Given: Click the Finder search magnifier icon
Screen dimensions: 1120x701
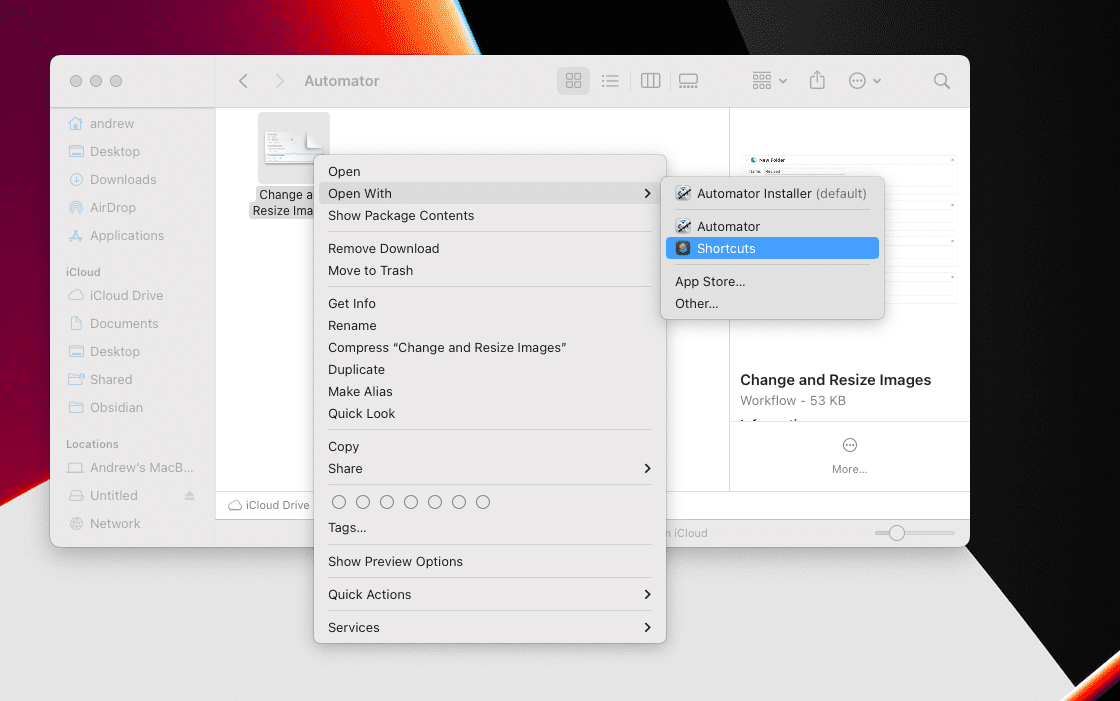Looking at the screenshot, I should coord(941,81).
